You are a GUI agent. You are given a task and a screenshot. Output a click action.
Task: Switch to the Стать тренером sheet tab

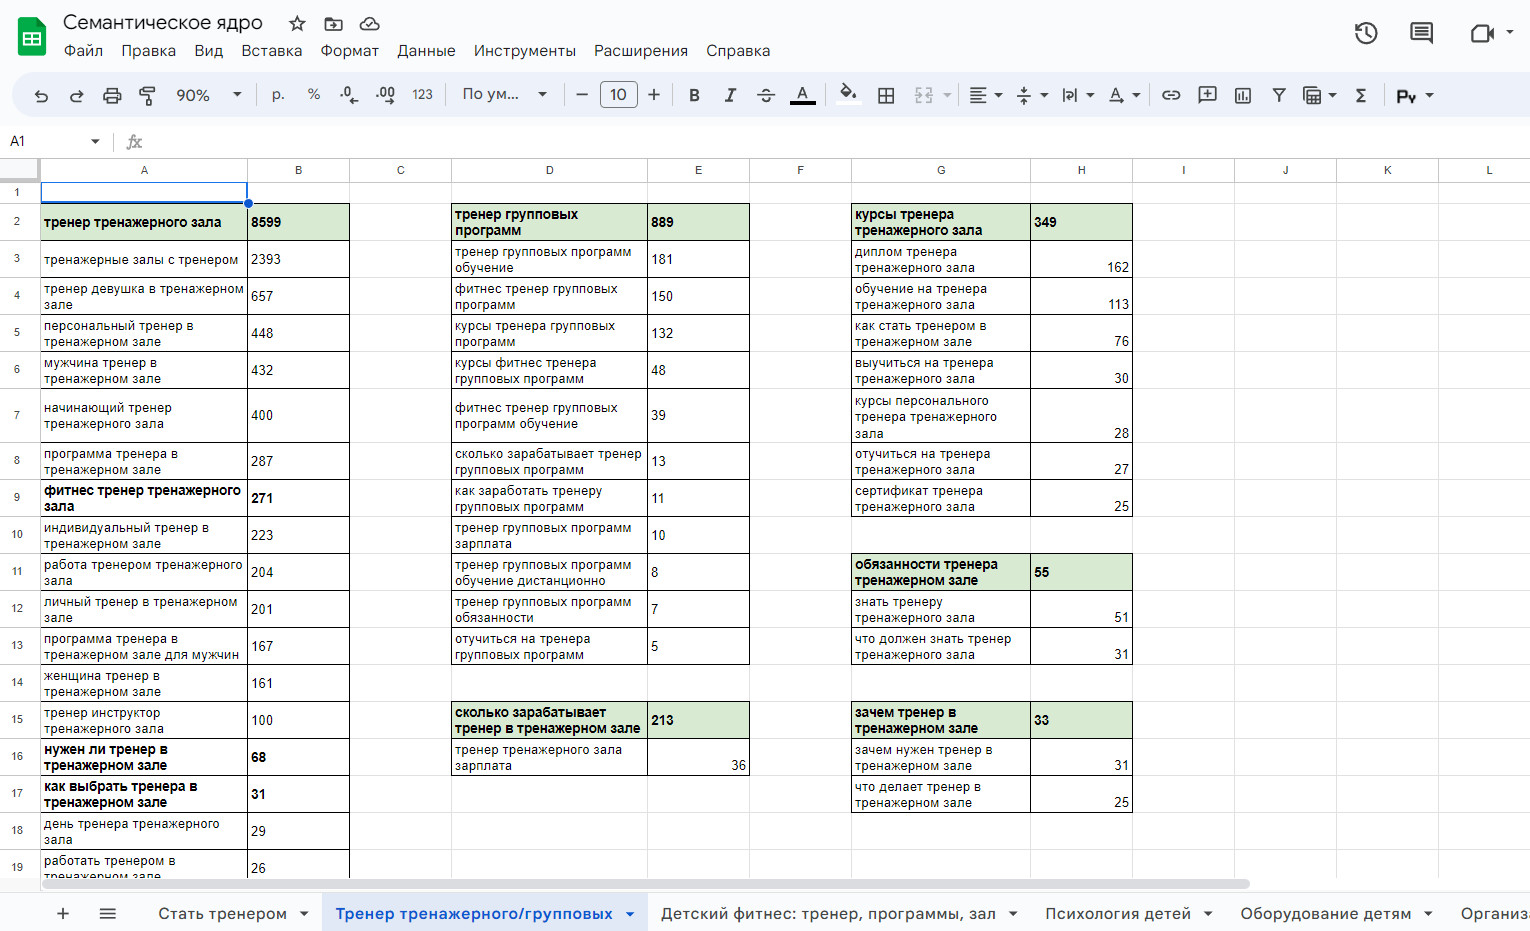[x=222, y=913]
